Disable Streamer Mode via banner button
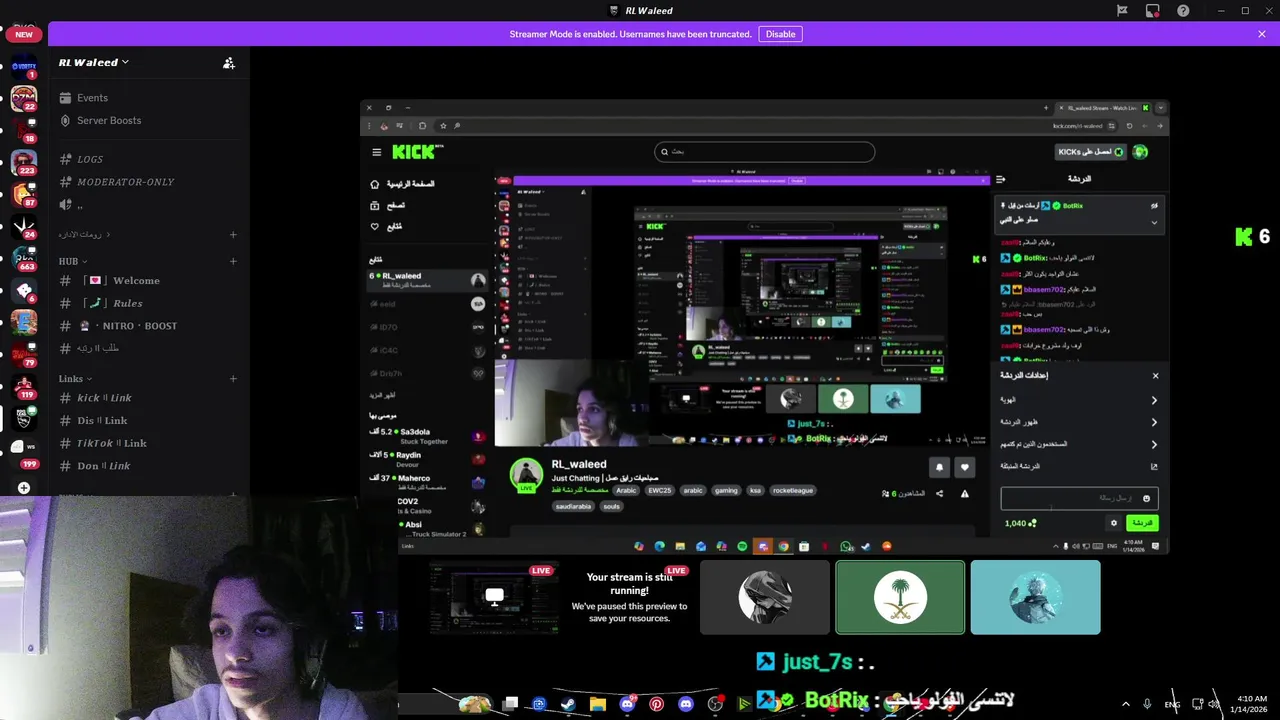 point(780,34)
